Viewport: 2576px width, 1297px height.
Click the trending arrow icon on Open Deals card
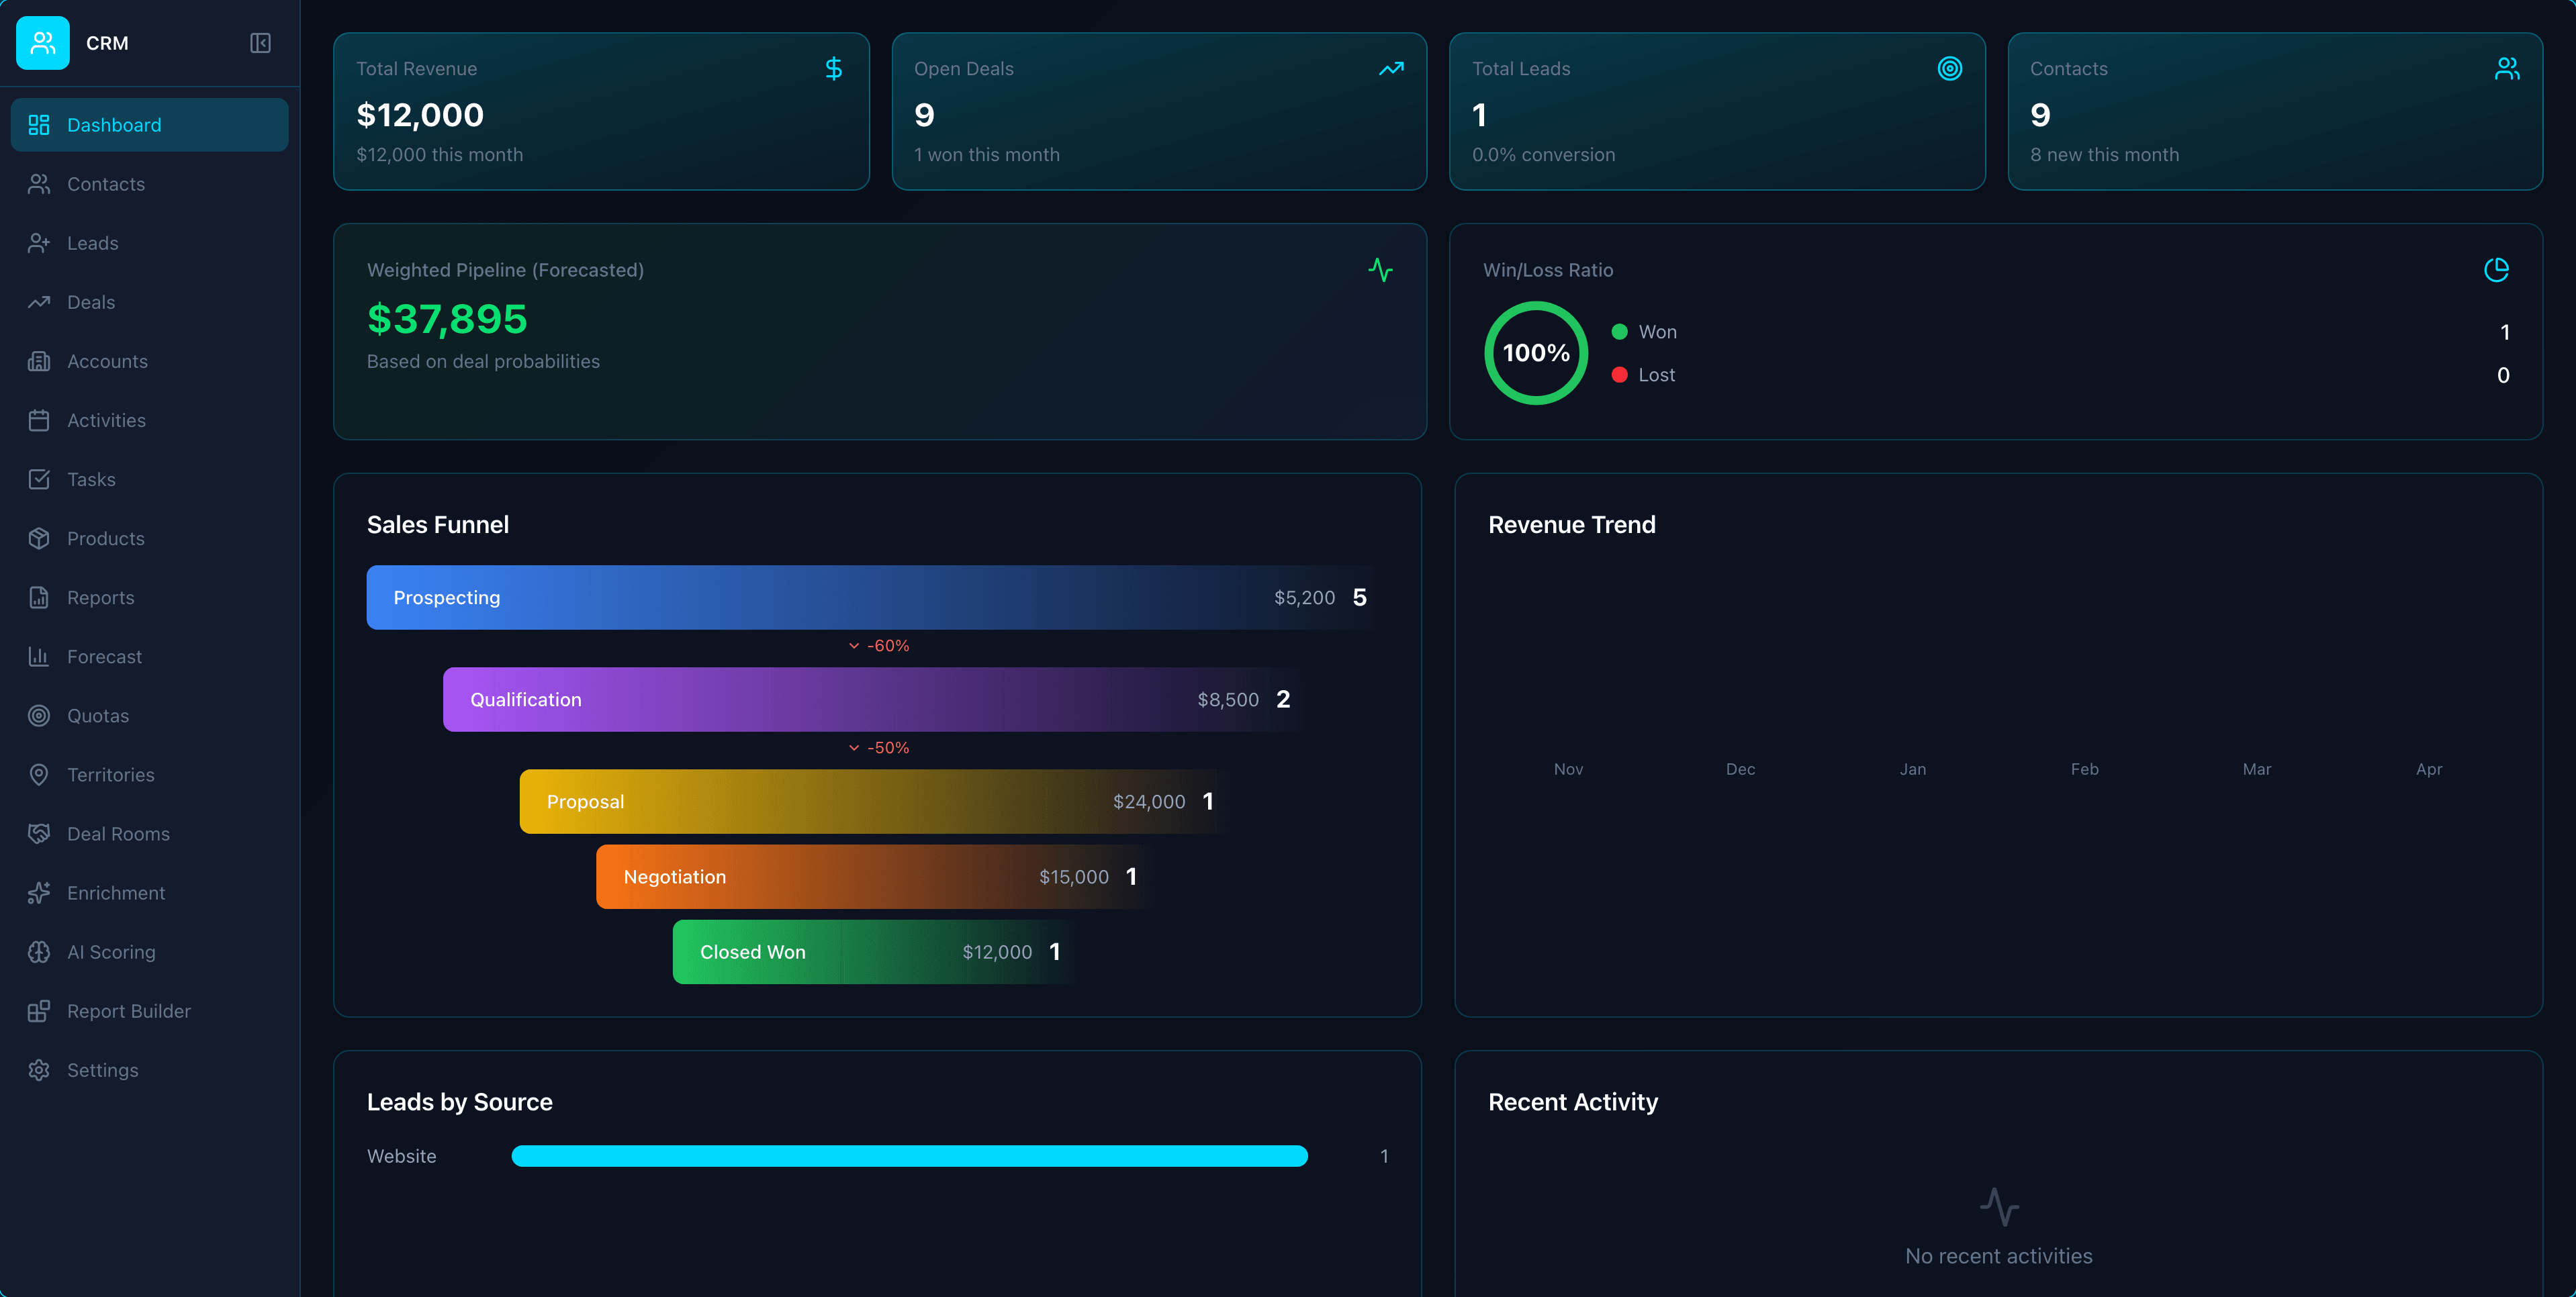point(1391,69)
